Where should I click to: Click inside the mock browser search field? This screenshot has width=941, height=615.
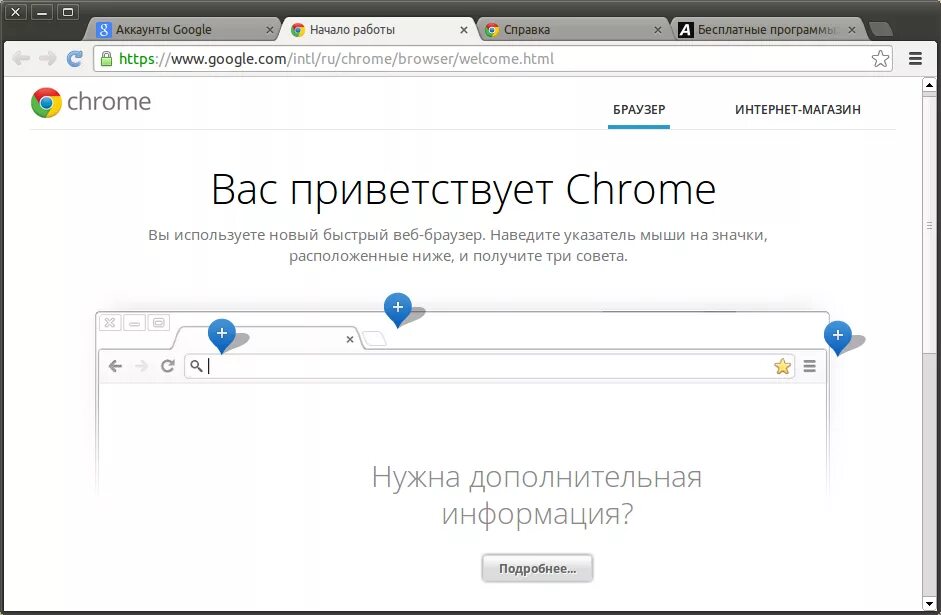(489, 366)
